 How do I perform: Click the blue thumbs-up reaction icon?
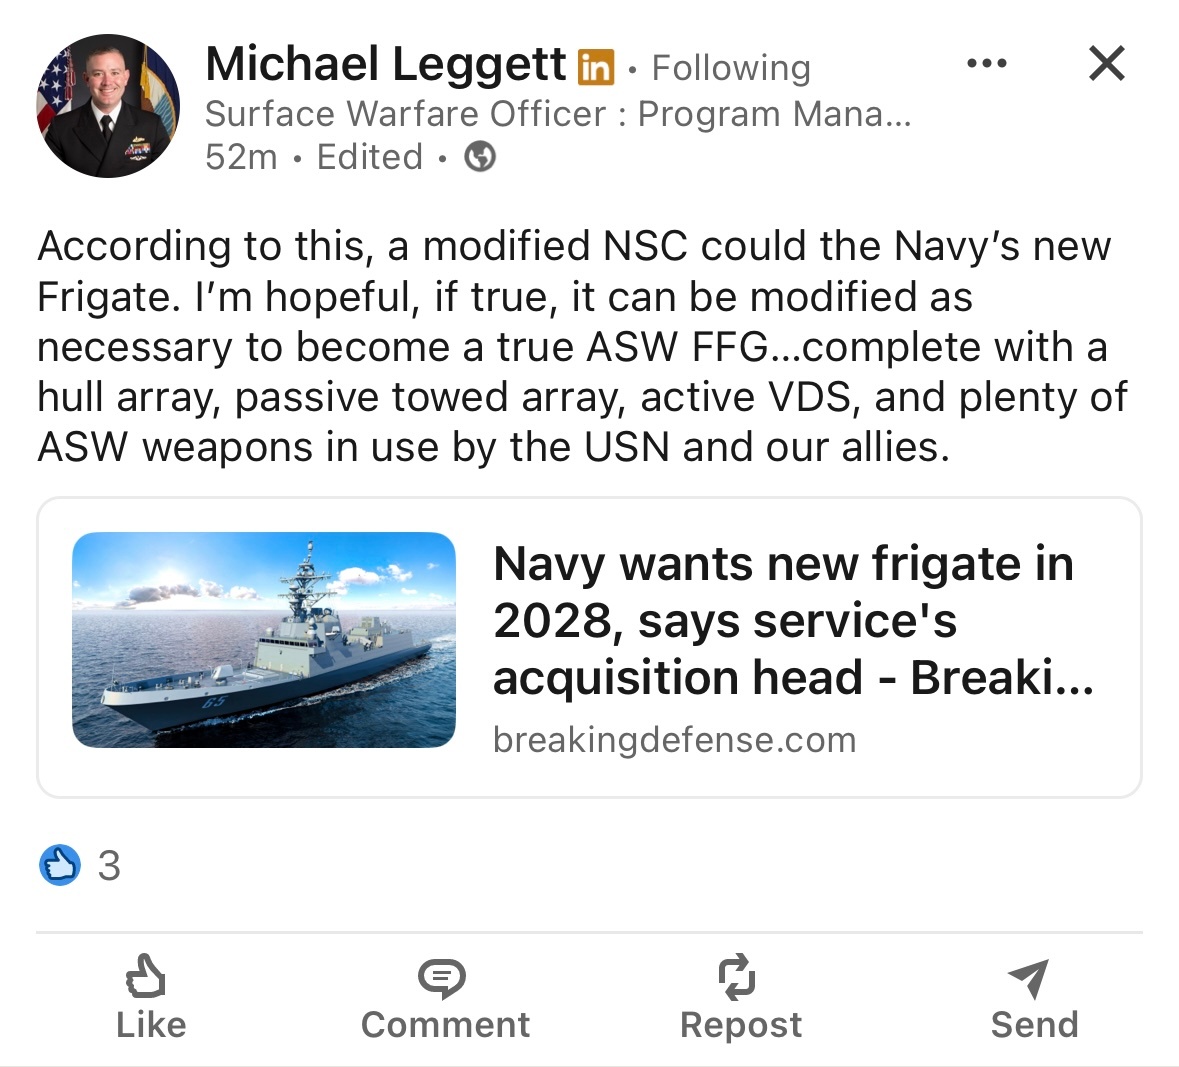coord(59,865)
